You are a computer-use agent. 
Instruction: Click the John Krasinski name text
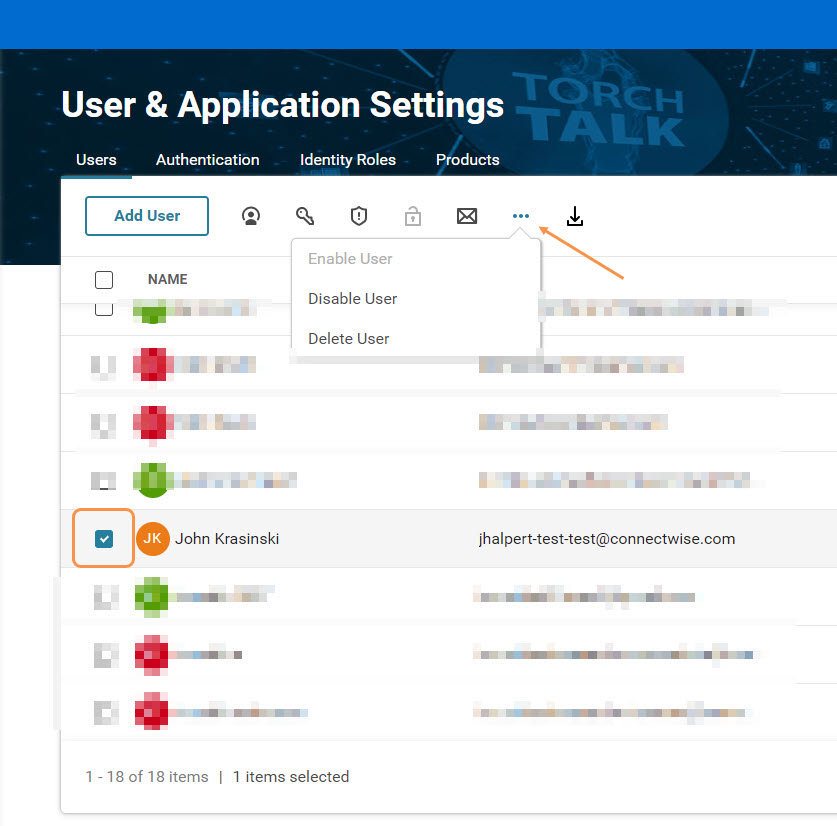pos(227,539)
